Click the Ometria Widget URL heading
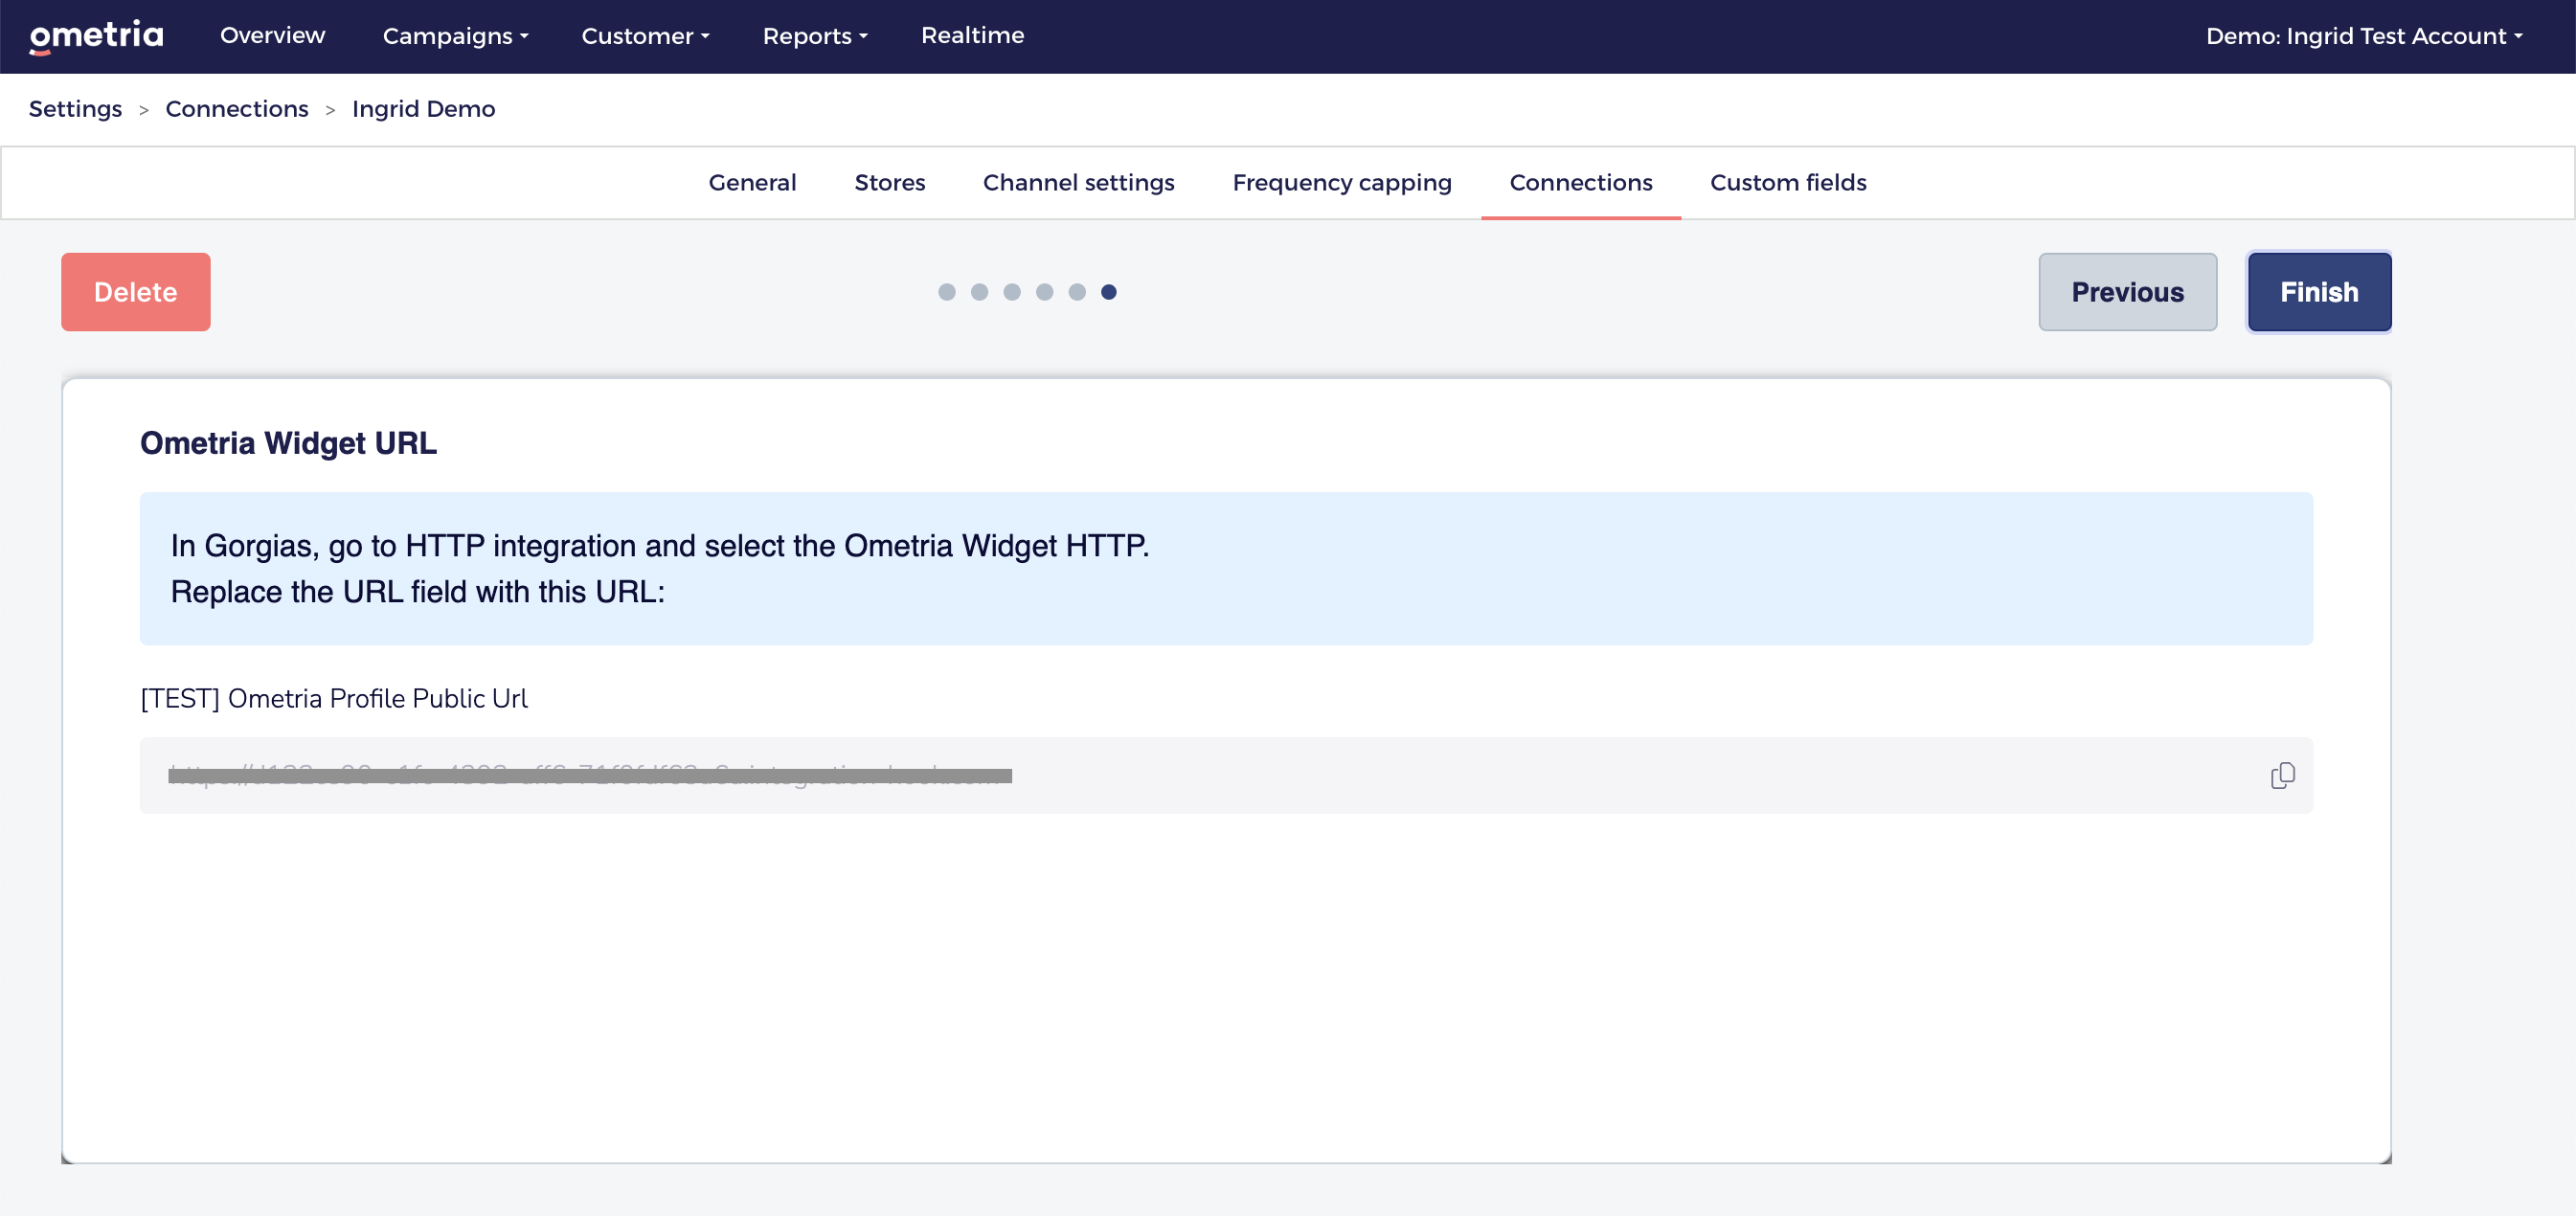Image resolution: width=2576 pixels, height=1216 pixels. point(288,443)
